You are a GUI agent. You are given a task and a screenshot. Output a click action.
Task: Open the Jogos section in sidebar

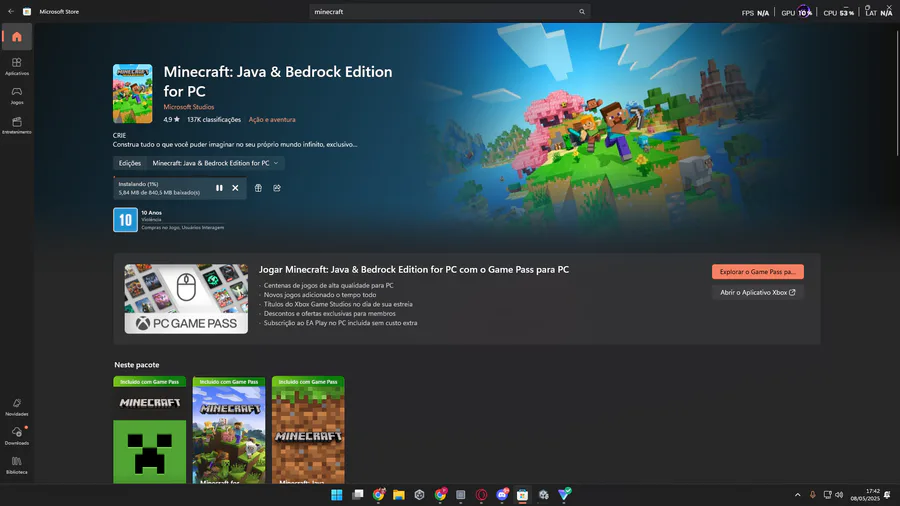tap(17, 95)
